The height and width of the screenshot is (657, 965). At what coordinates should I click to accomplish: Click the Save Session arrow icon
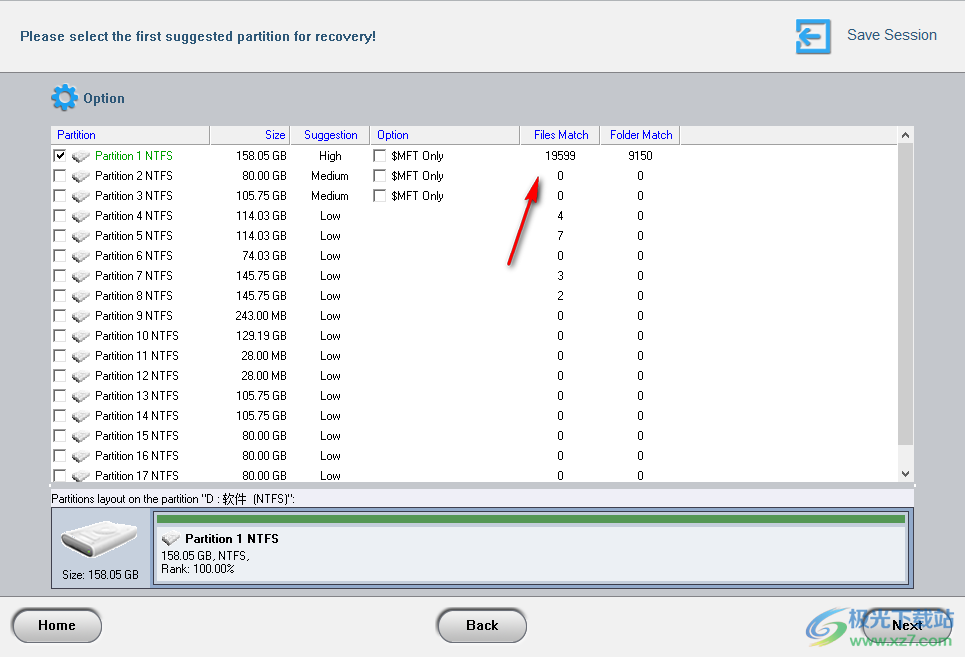[x=813, y=36]
